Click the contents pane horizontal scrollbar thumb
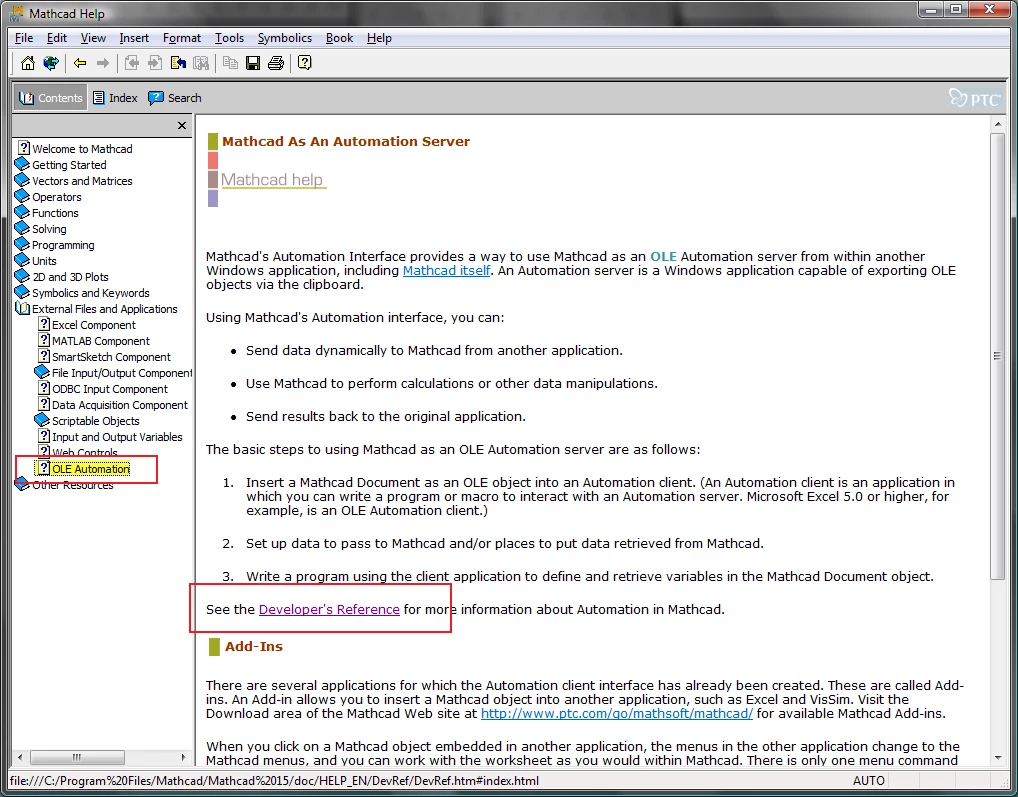 [77, 757]
